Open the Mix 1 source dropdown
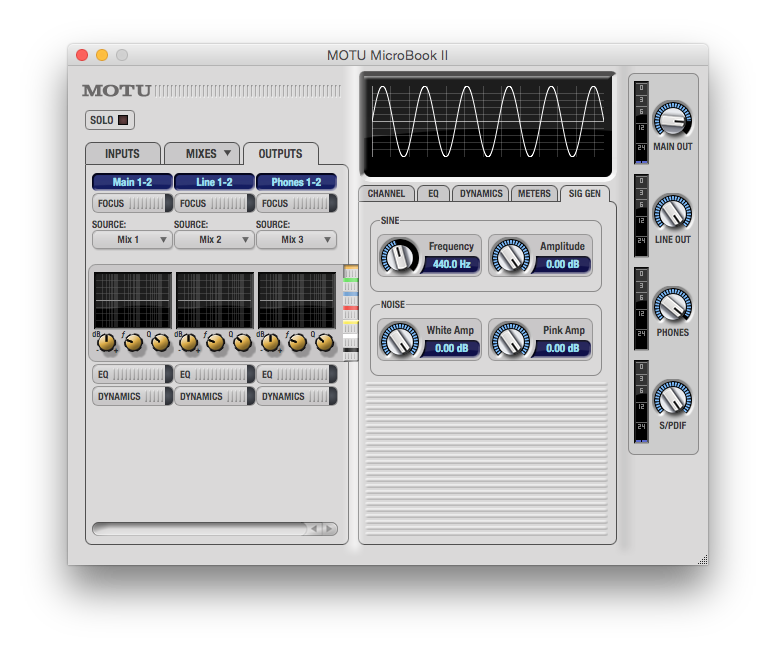This screenshot has width=776, height=657. pos(132,239)
